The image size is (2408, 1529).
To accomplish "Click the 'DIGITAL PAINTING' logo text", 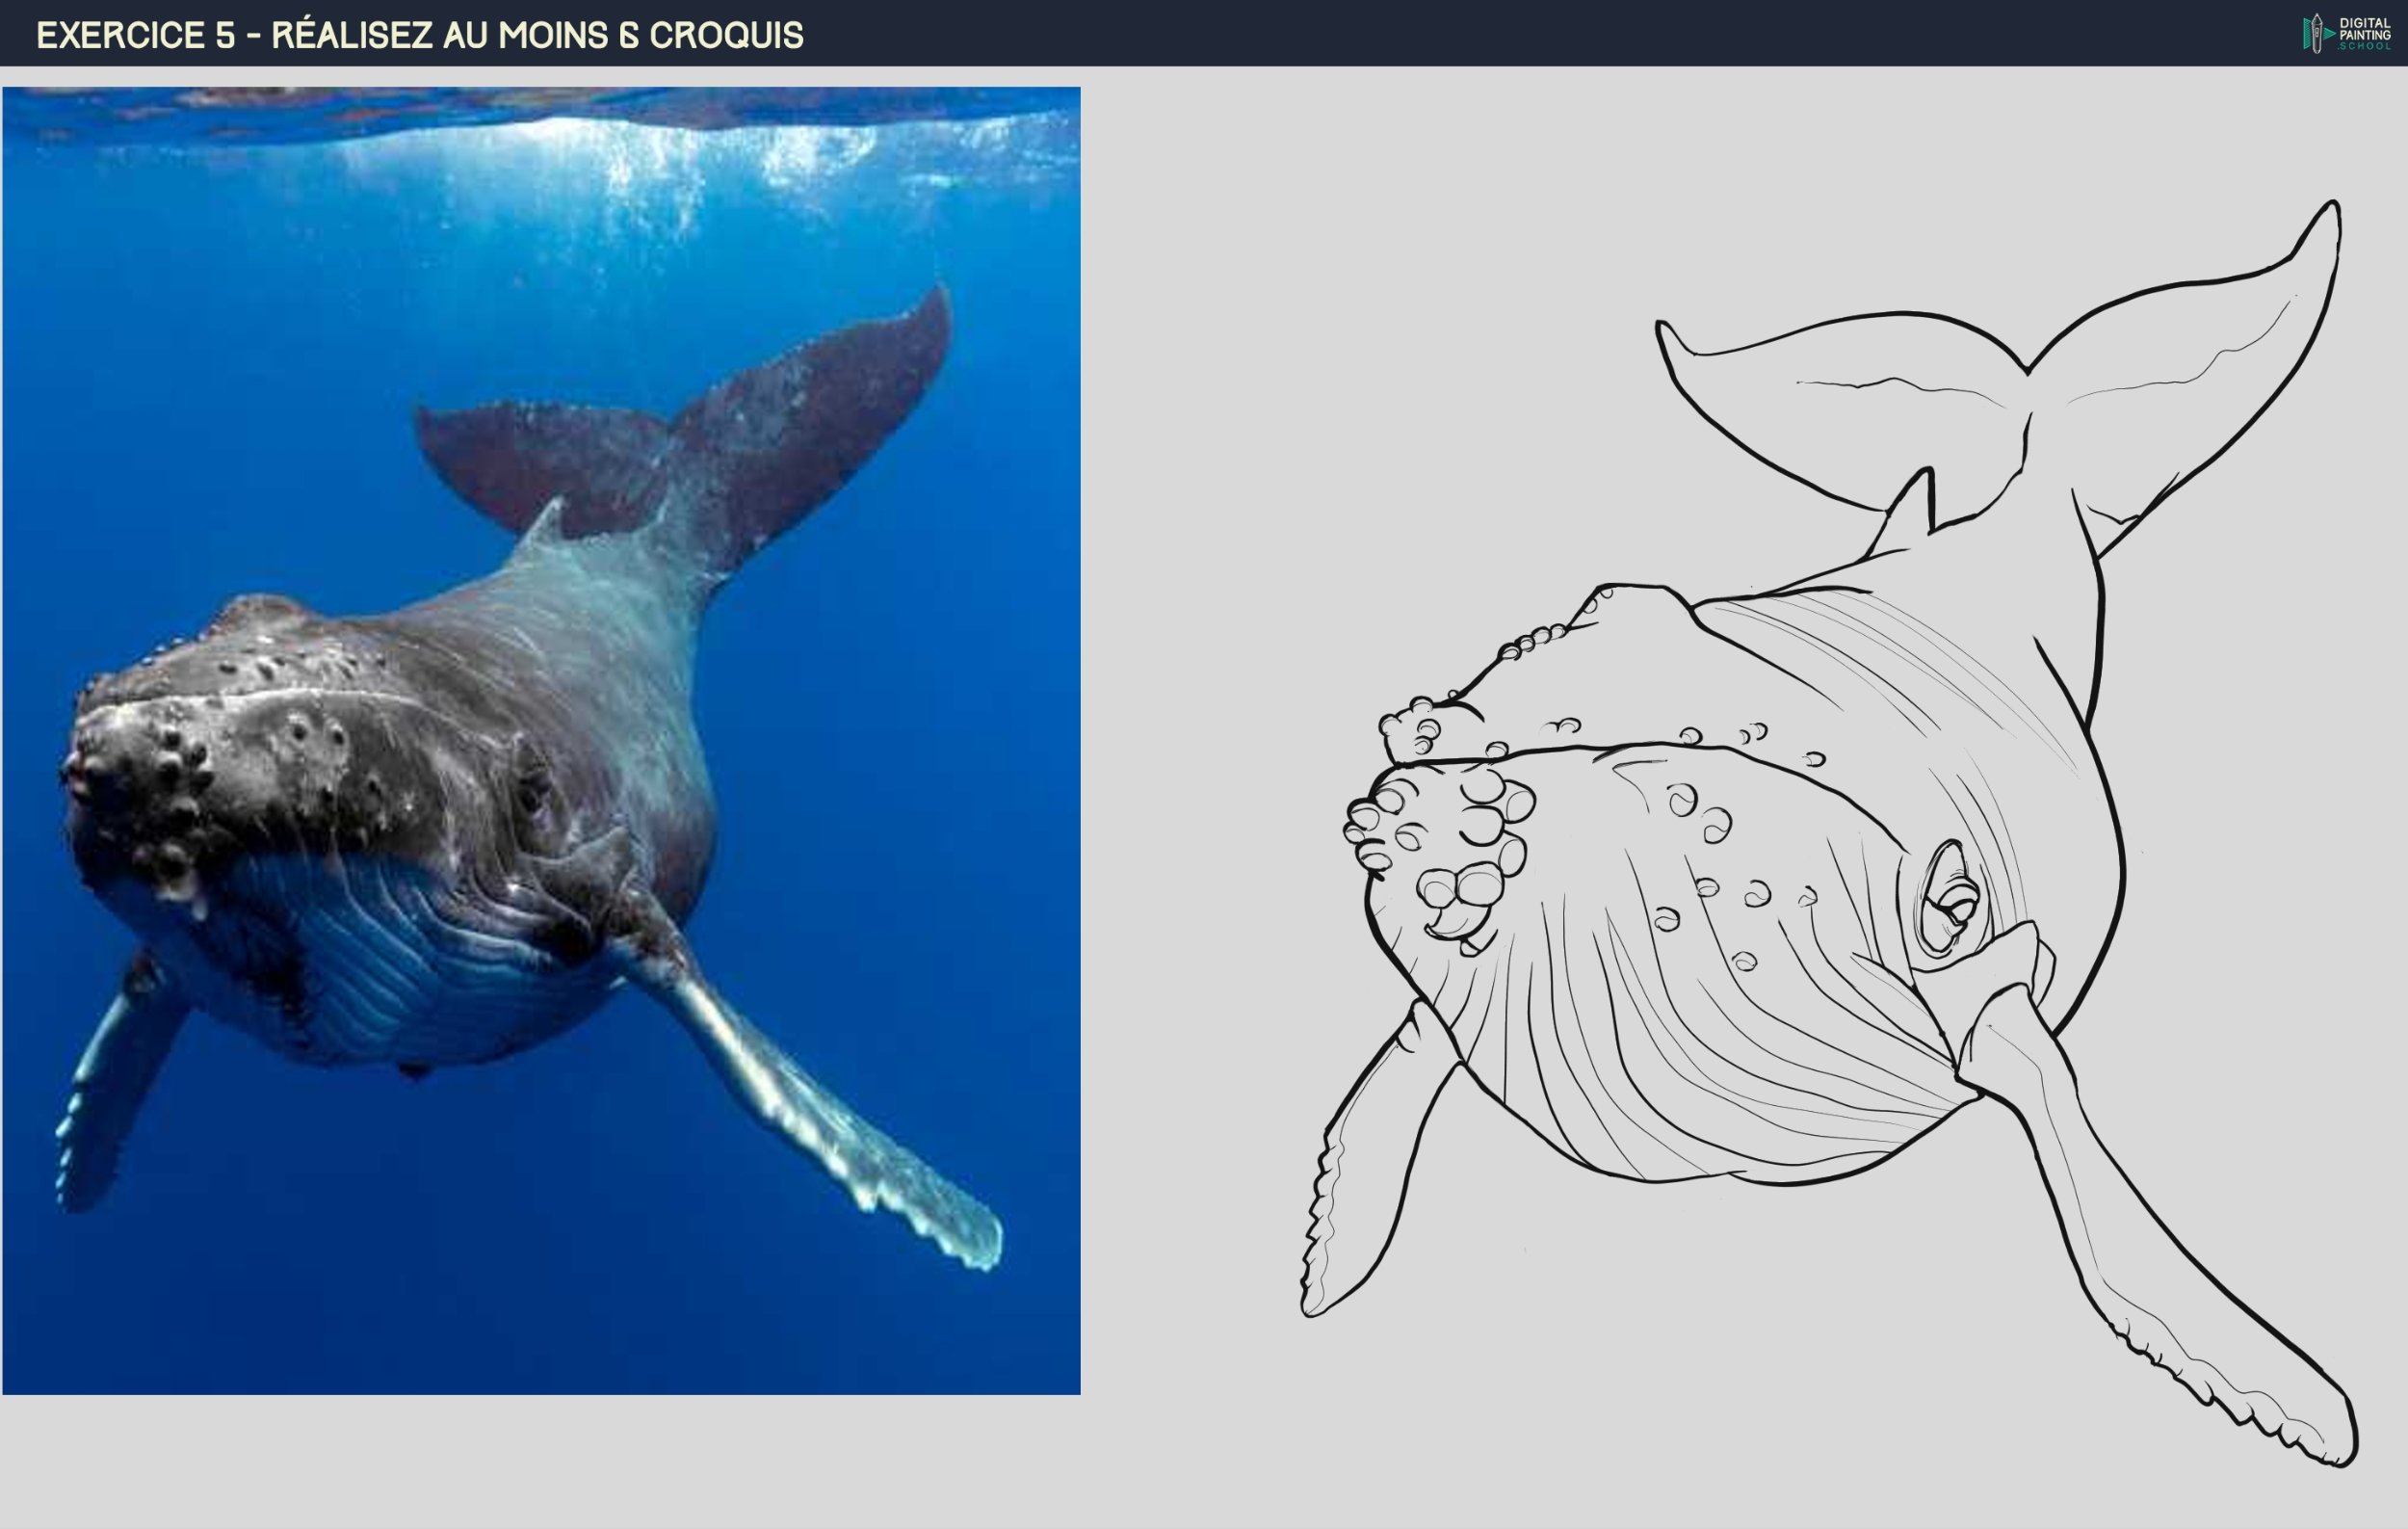I will (x=2366, y=28).
